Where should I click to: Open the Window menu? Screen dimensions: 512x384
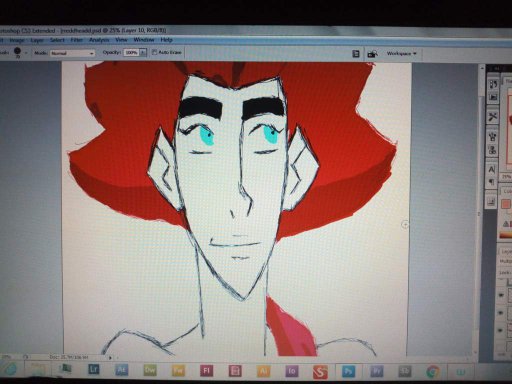(144, 40)
